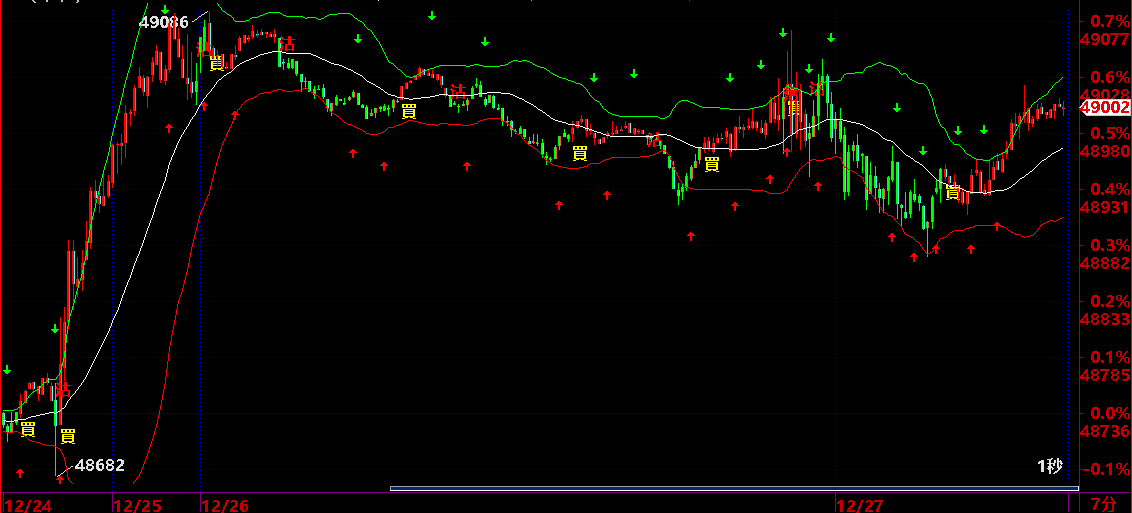Viewport: 1132px width, 513px height.
Task: Click the red 沽 marker after 12/26 peak
Action: coord(287,44)
